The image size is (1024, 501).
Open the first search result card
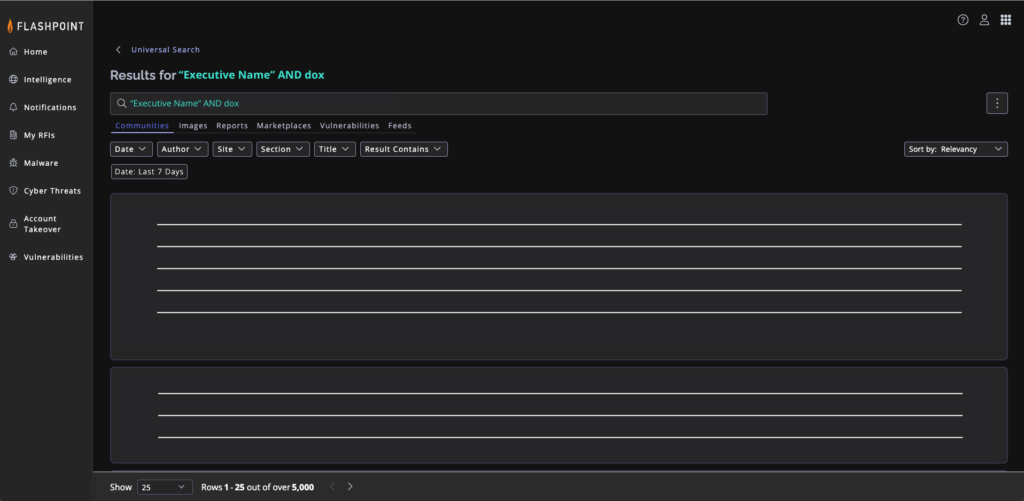(x=558, y=276)
